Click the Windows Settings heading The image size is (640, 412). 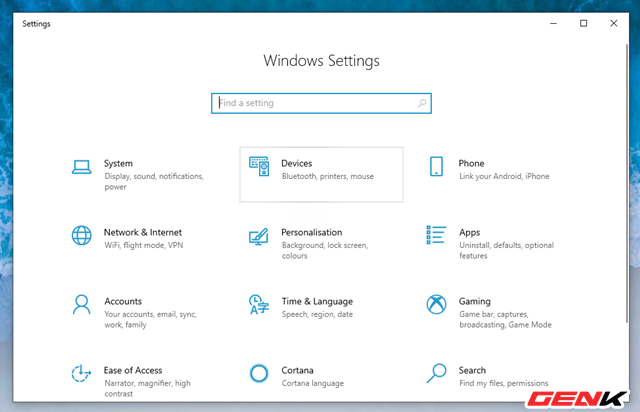tap(321, 61)
